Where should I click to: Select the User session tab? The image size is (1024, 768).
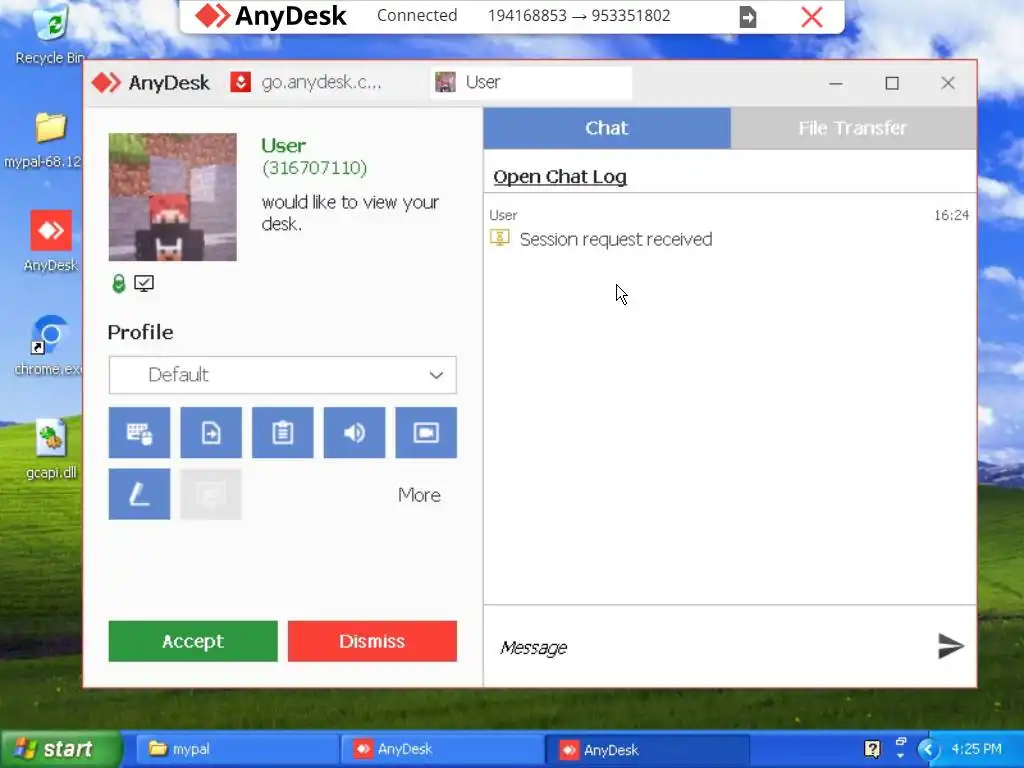pos(530,82)
